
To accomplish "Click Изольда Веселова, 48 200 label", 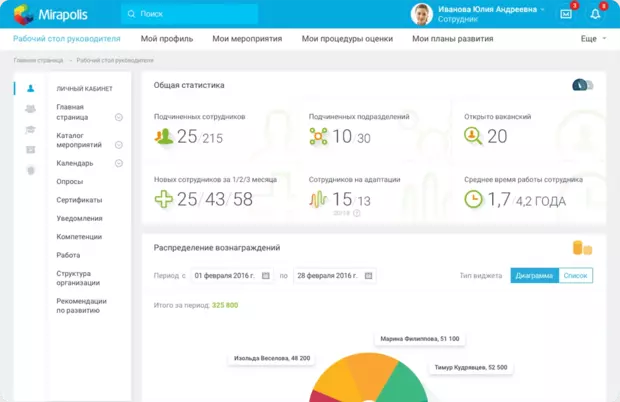I will click(272, 359).
